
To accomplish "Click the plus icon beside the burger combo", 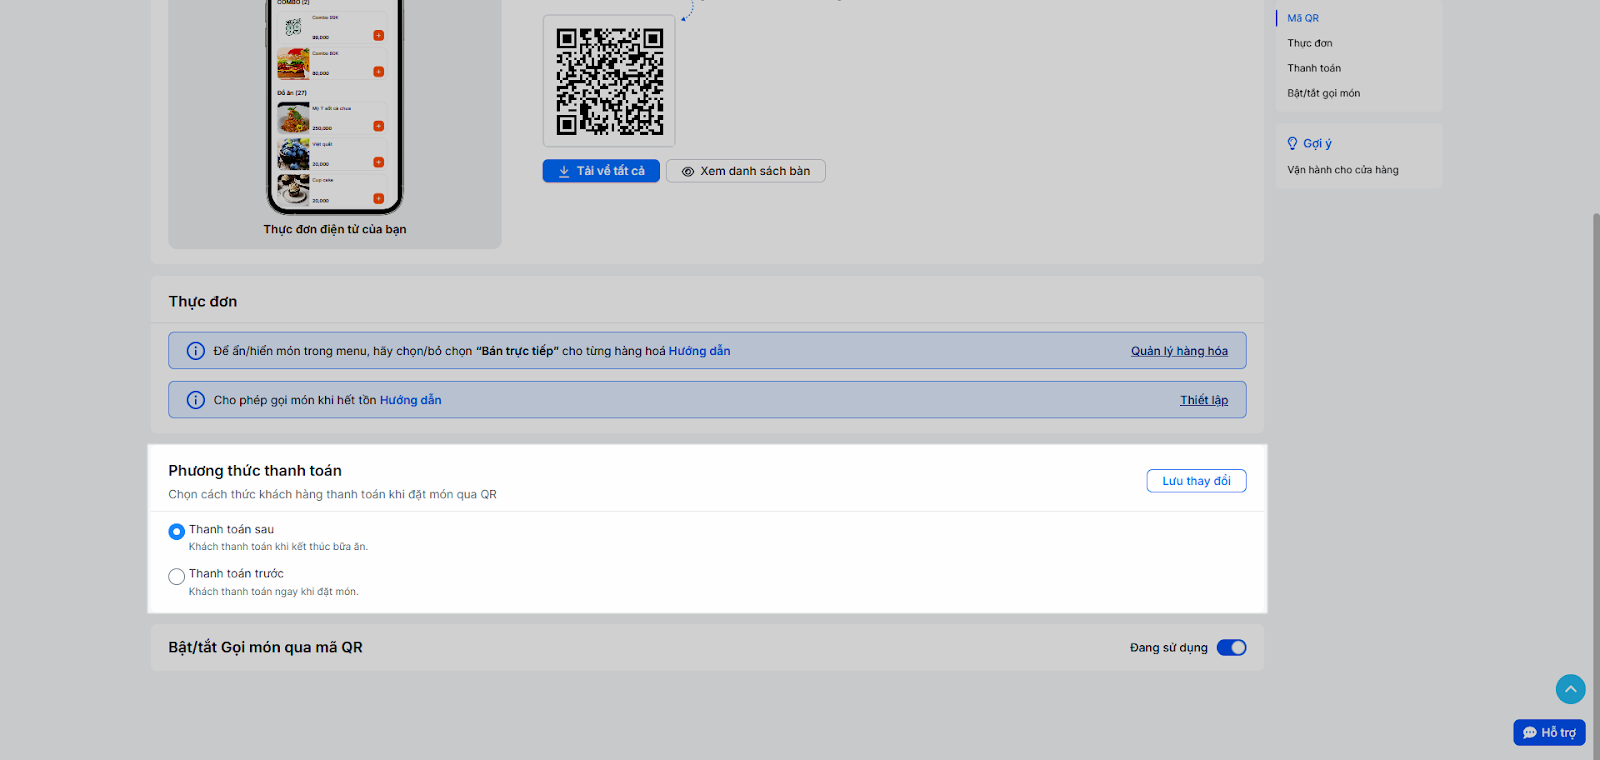I will tap(379, 71).
